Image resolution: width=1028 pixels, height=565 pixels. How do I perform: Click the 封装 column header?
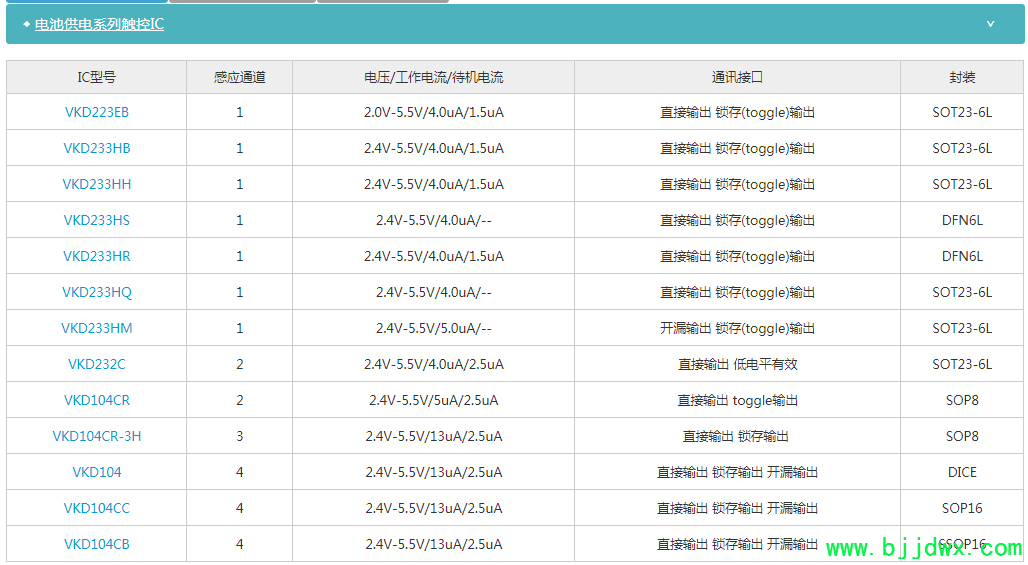[962, 77]
